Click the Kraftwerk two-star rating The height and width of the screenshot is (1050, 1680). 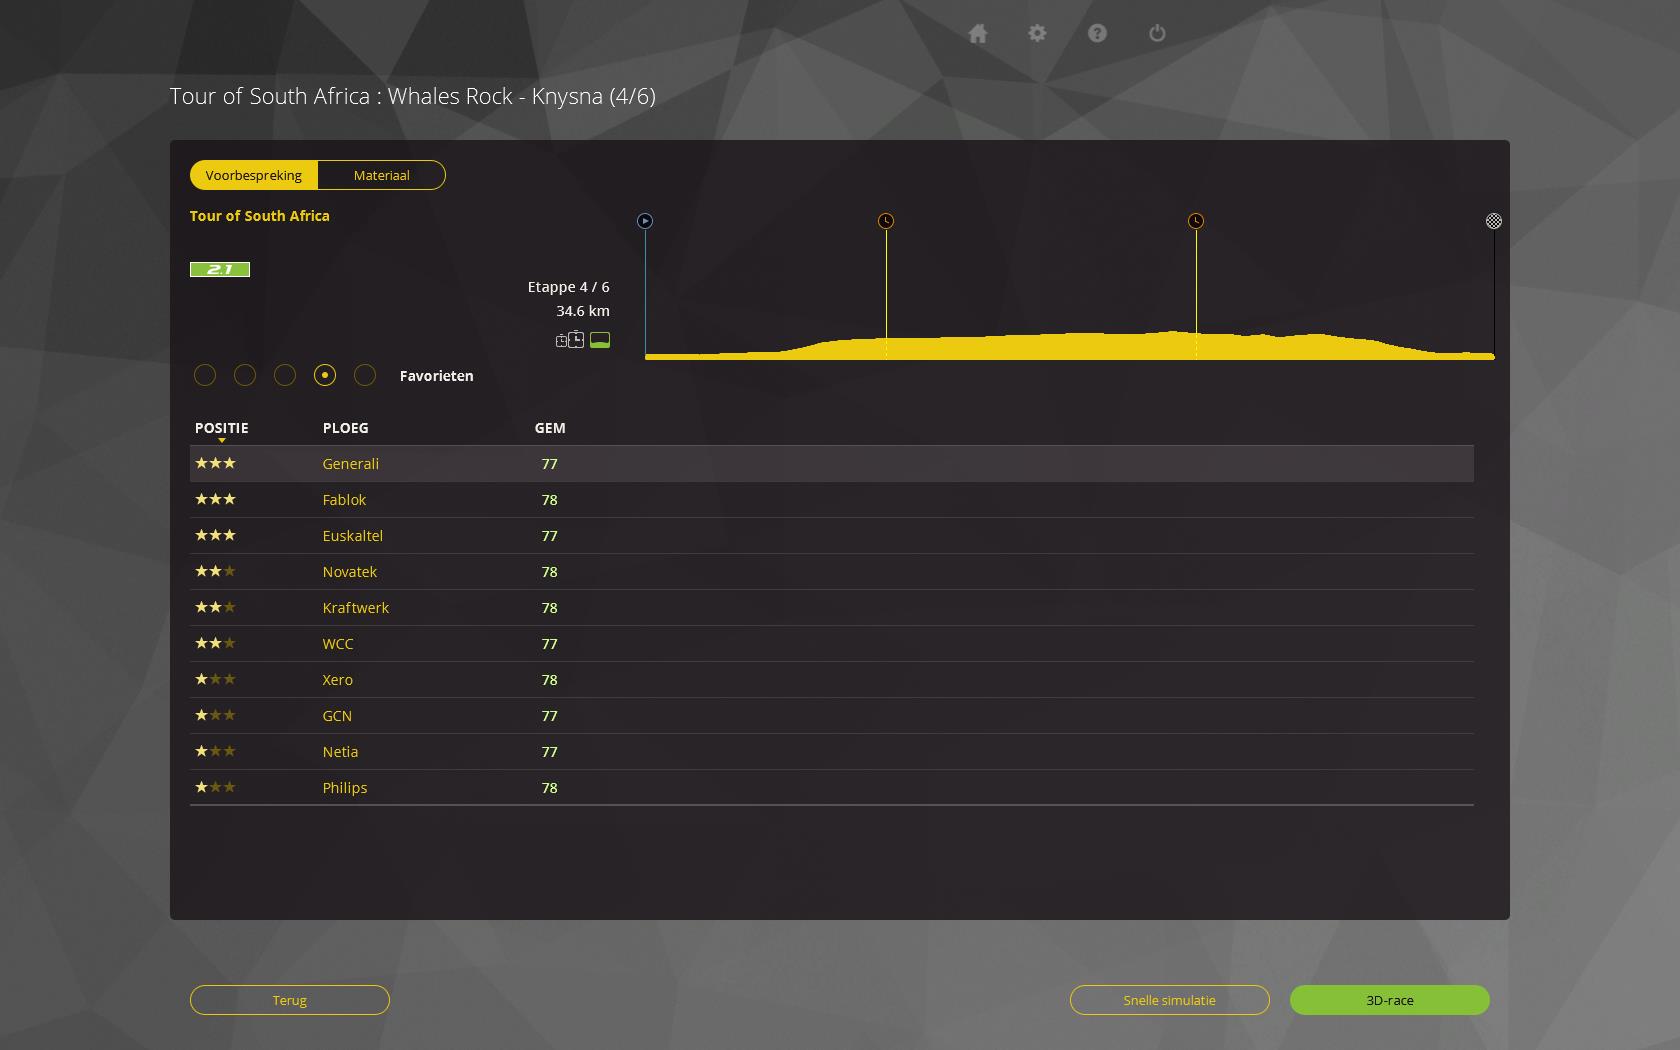(215, 607)
